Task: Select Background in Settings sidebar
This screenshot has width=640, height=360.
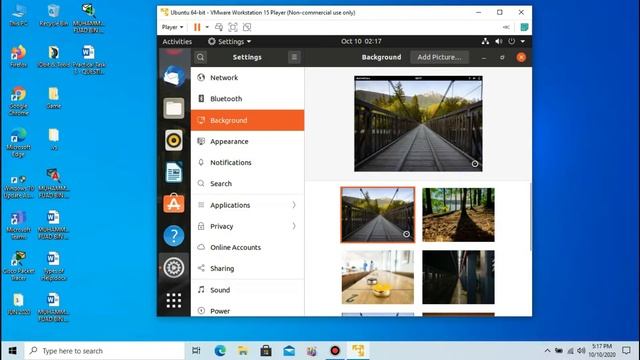Action: (247, 120)
